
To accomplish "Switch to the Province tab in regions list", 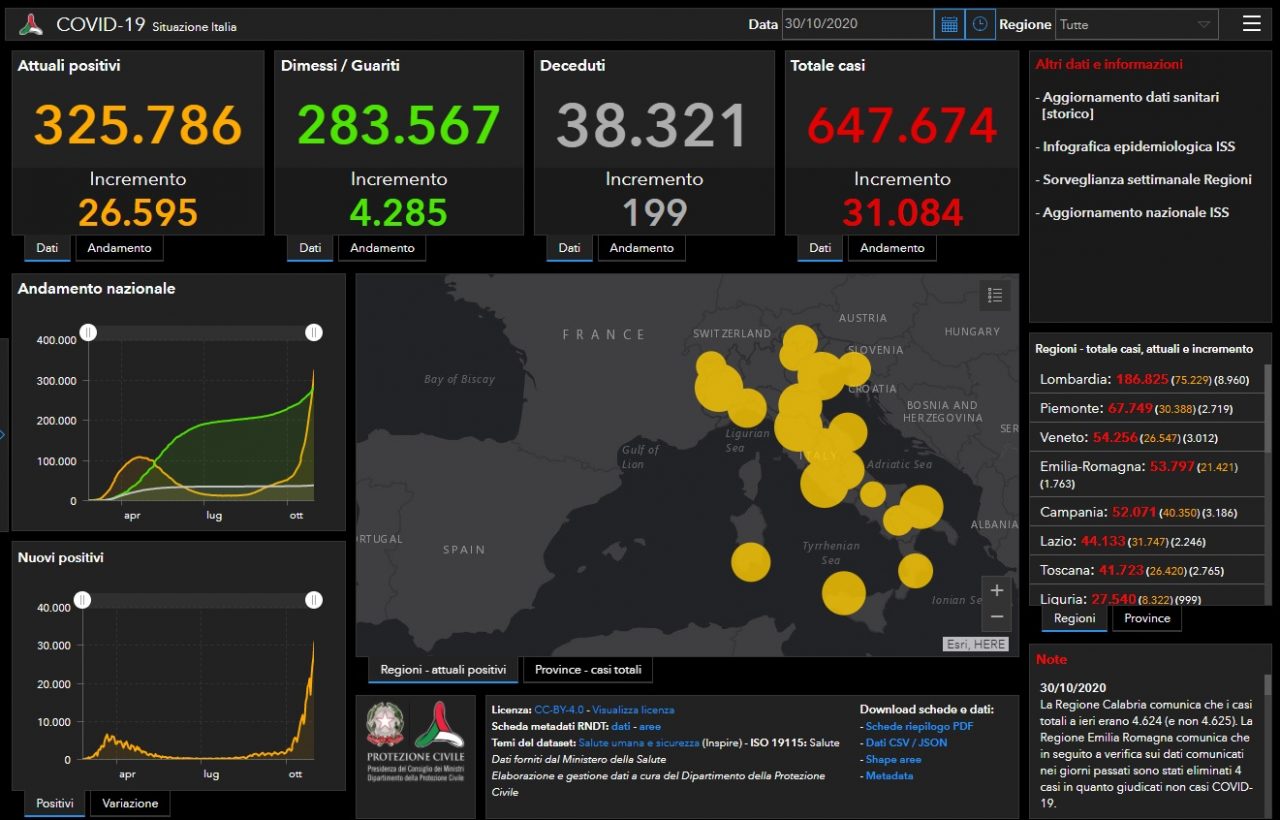I will [1146, 618].
